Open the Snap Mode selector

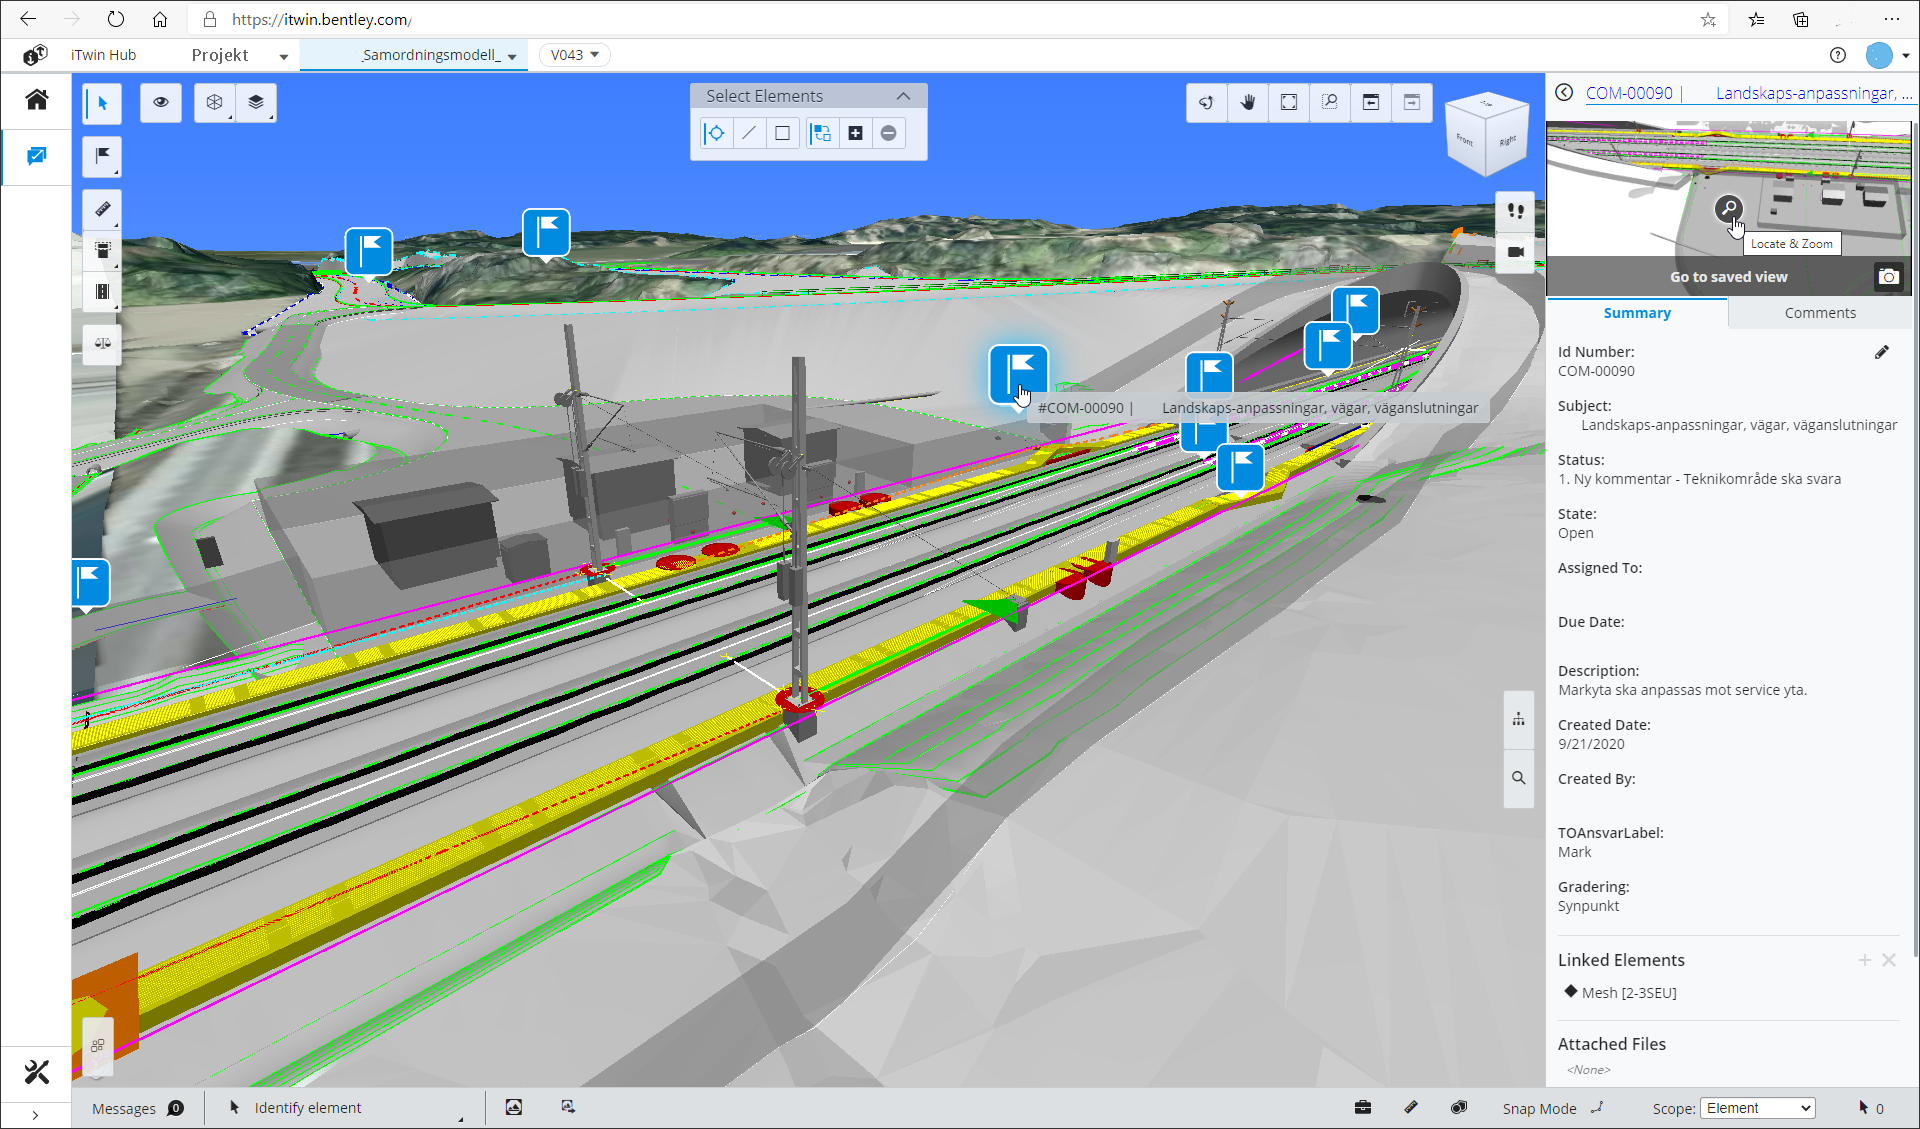click(1553, 1108)
